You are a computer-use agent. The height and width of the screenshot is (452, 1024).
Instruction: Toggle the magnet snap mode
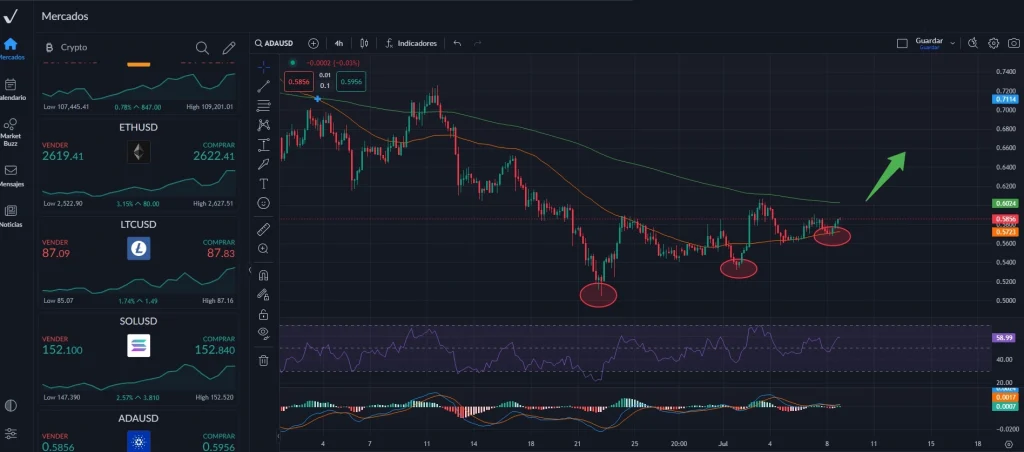pos(264,275)
